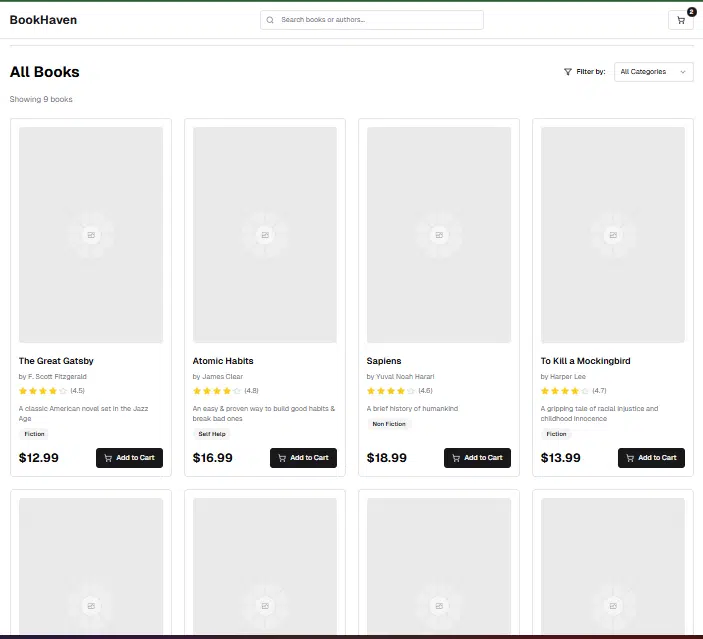Click the $12.99 price
Image resolution: width=703 pixels, height=639 pixels.
coord(39,458)
